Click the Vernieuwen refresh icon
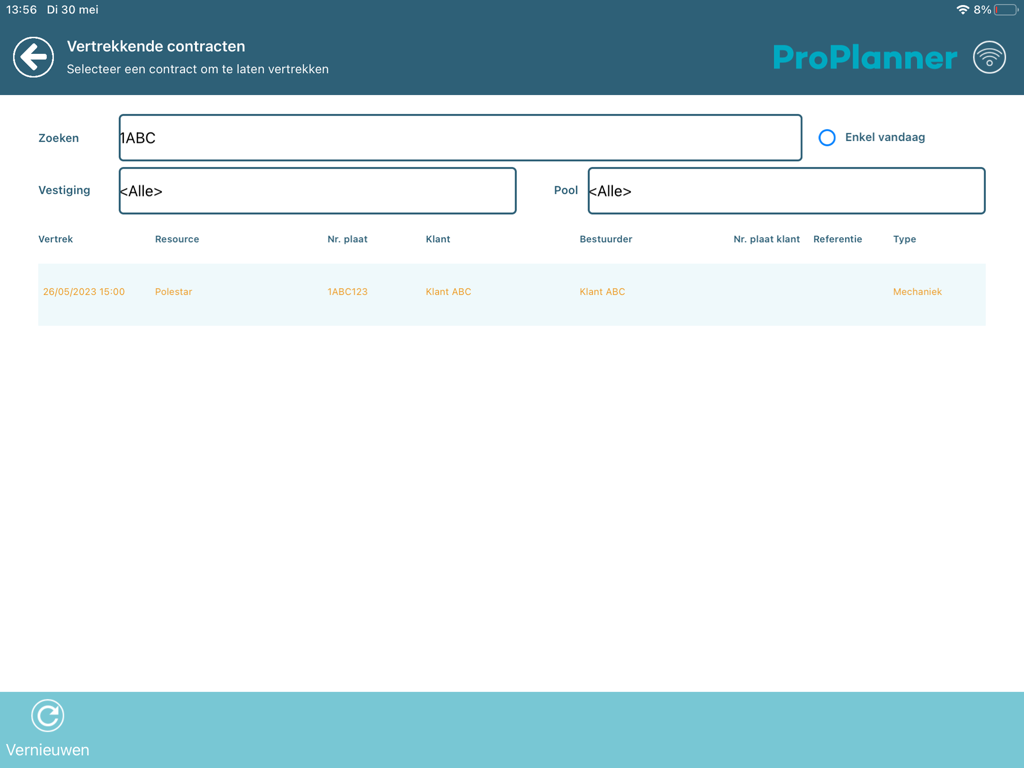Screen dimensions: 1024x768 point(48,714)
